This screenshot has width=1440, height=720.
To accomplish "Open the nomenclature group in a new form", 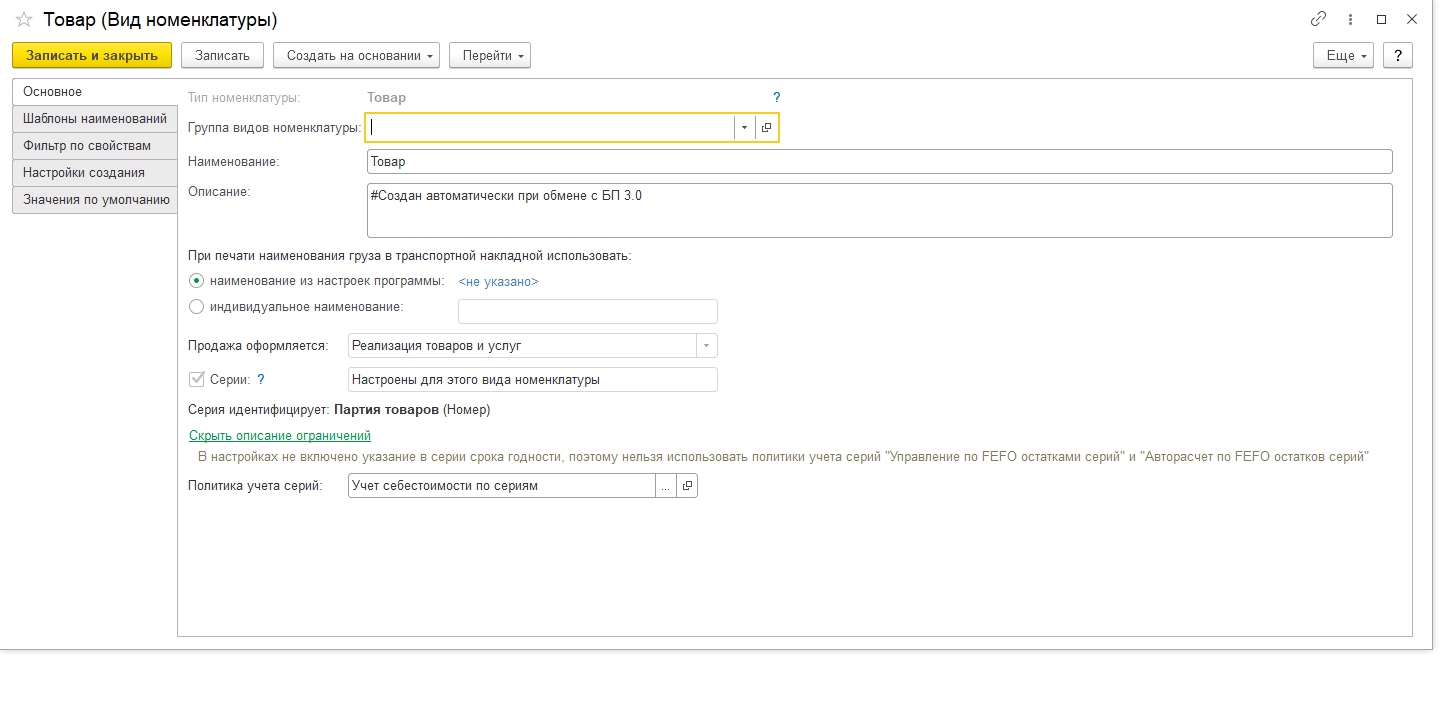I will [766, 127].
